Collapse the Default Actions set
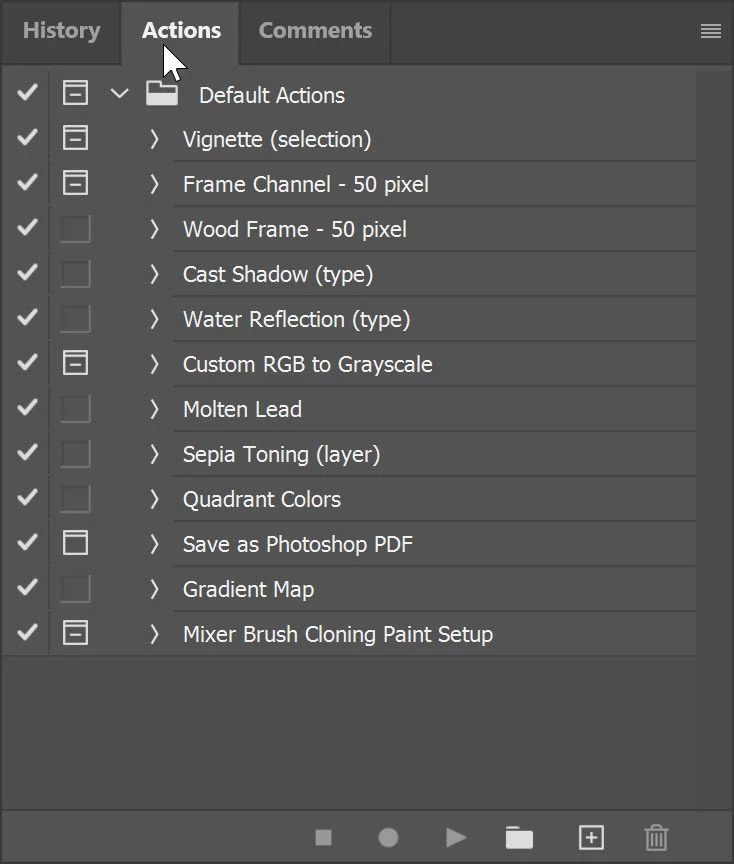 point(120,94)
